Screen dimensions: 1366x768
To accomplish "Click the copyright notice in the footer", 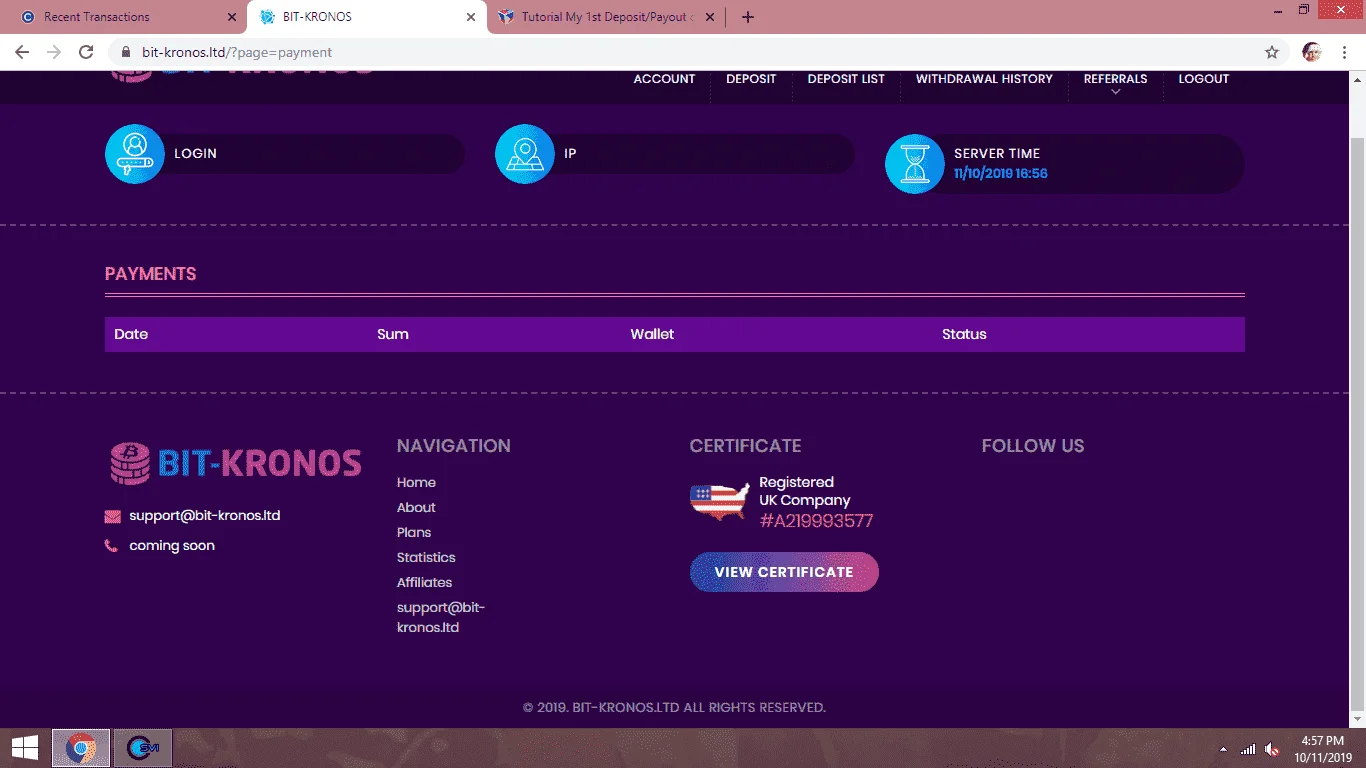I will point(674,708).
